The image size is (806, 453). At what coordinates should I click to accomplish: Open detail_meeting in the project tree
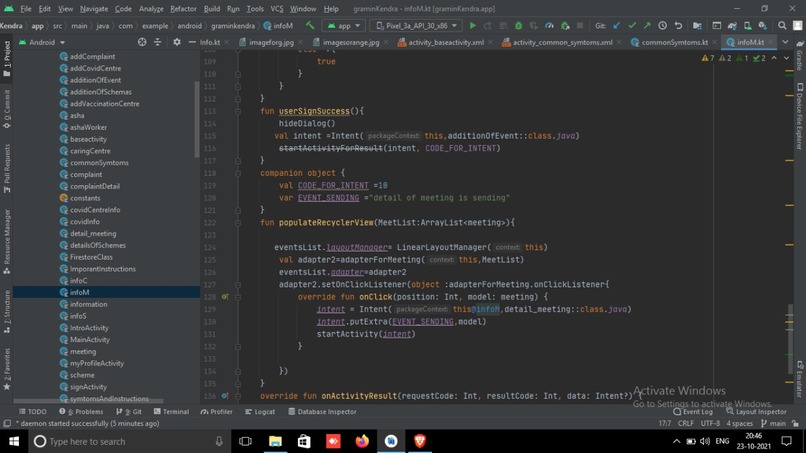tap(93, 233)
